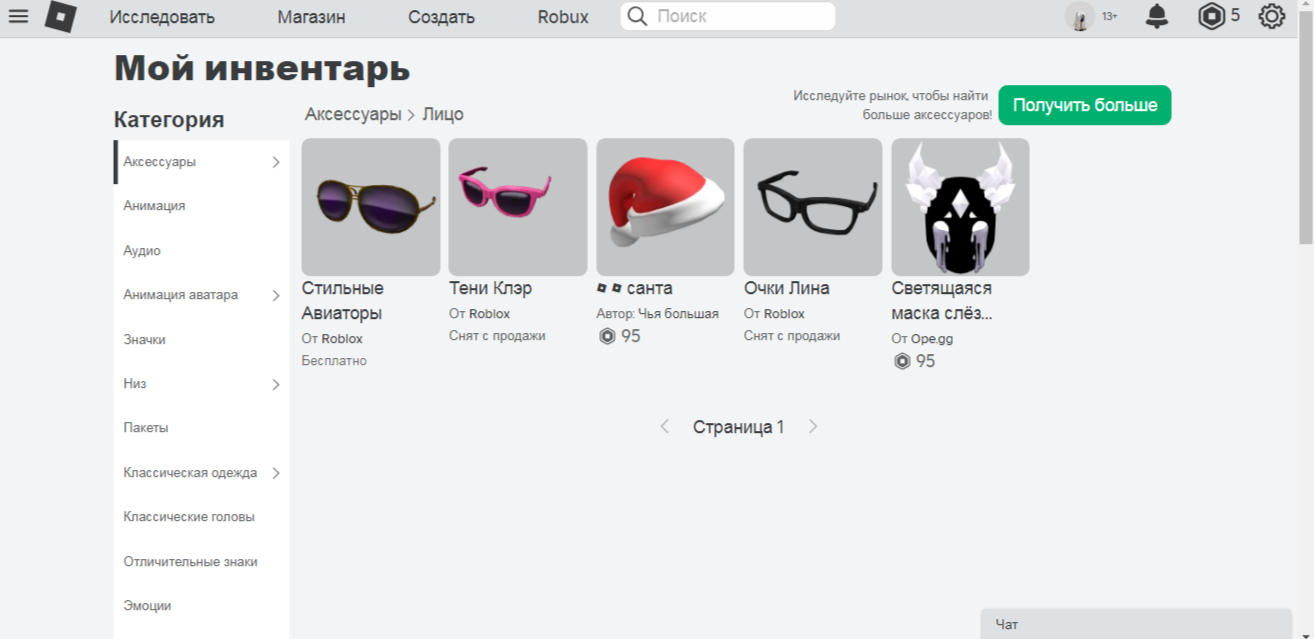Select Анимация аватара category label
The width and height of the screenshot is (1314, 639).
181,295
